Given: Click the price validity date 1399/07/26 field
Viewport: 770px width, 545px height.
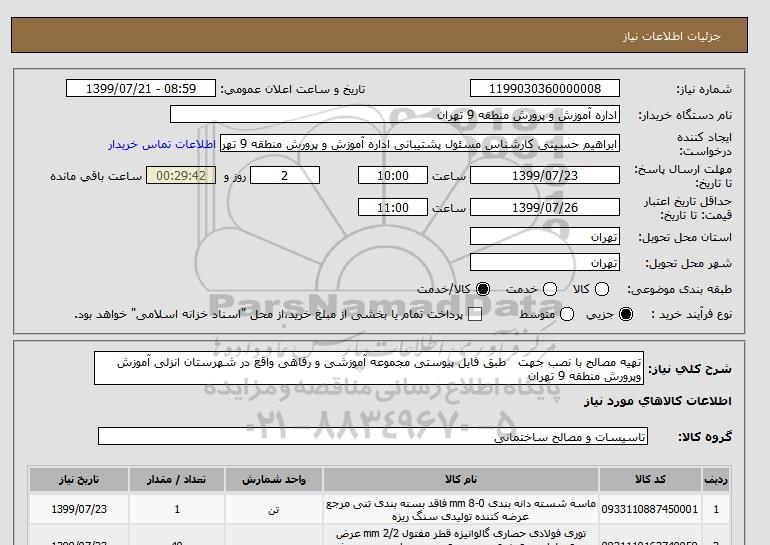Looking at the screenshot, I should [545, 207].
